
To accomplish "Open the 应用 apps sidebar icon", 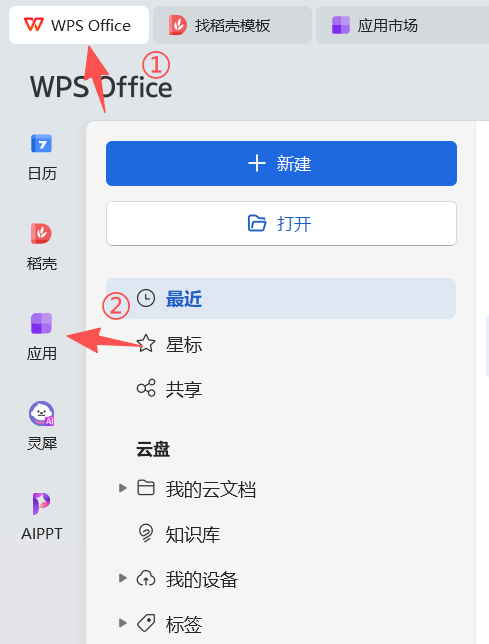I will [x=41, y=323].
